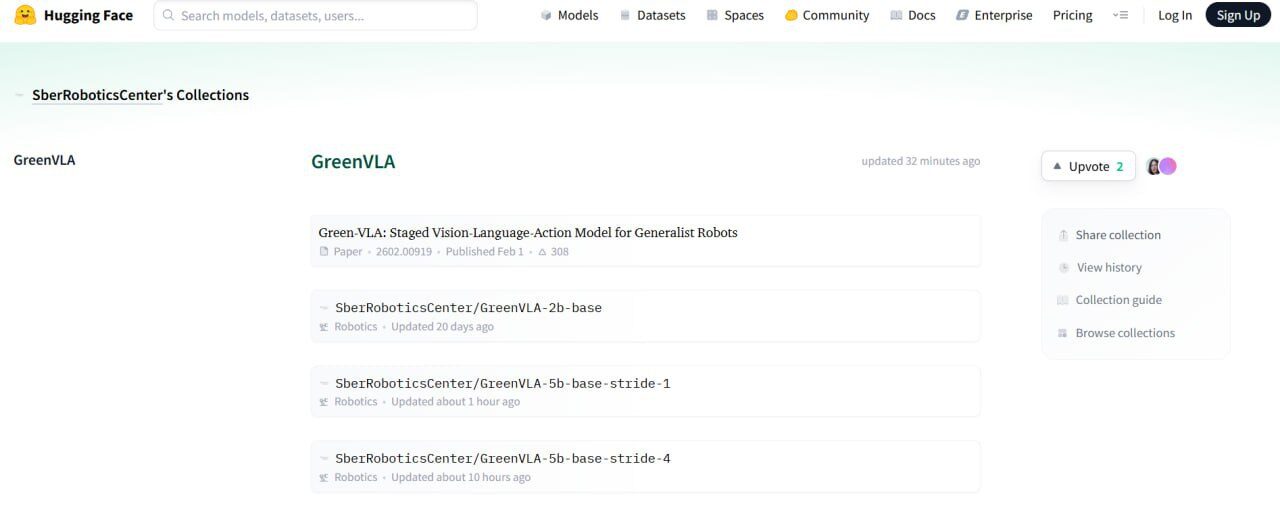Open the Models navigation item
The height and width of the screenshot is (508, 1280).
coord(569,15)
